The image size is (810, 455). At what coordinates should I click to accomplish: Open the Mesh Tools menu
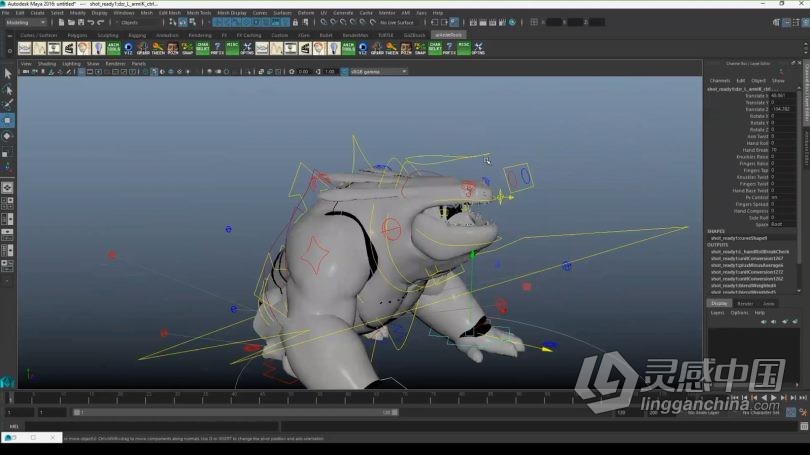click(199, 13)
